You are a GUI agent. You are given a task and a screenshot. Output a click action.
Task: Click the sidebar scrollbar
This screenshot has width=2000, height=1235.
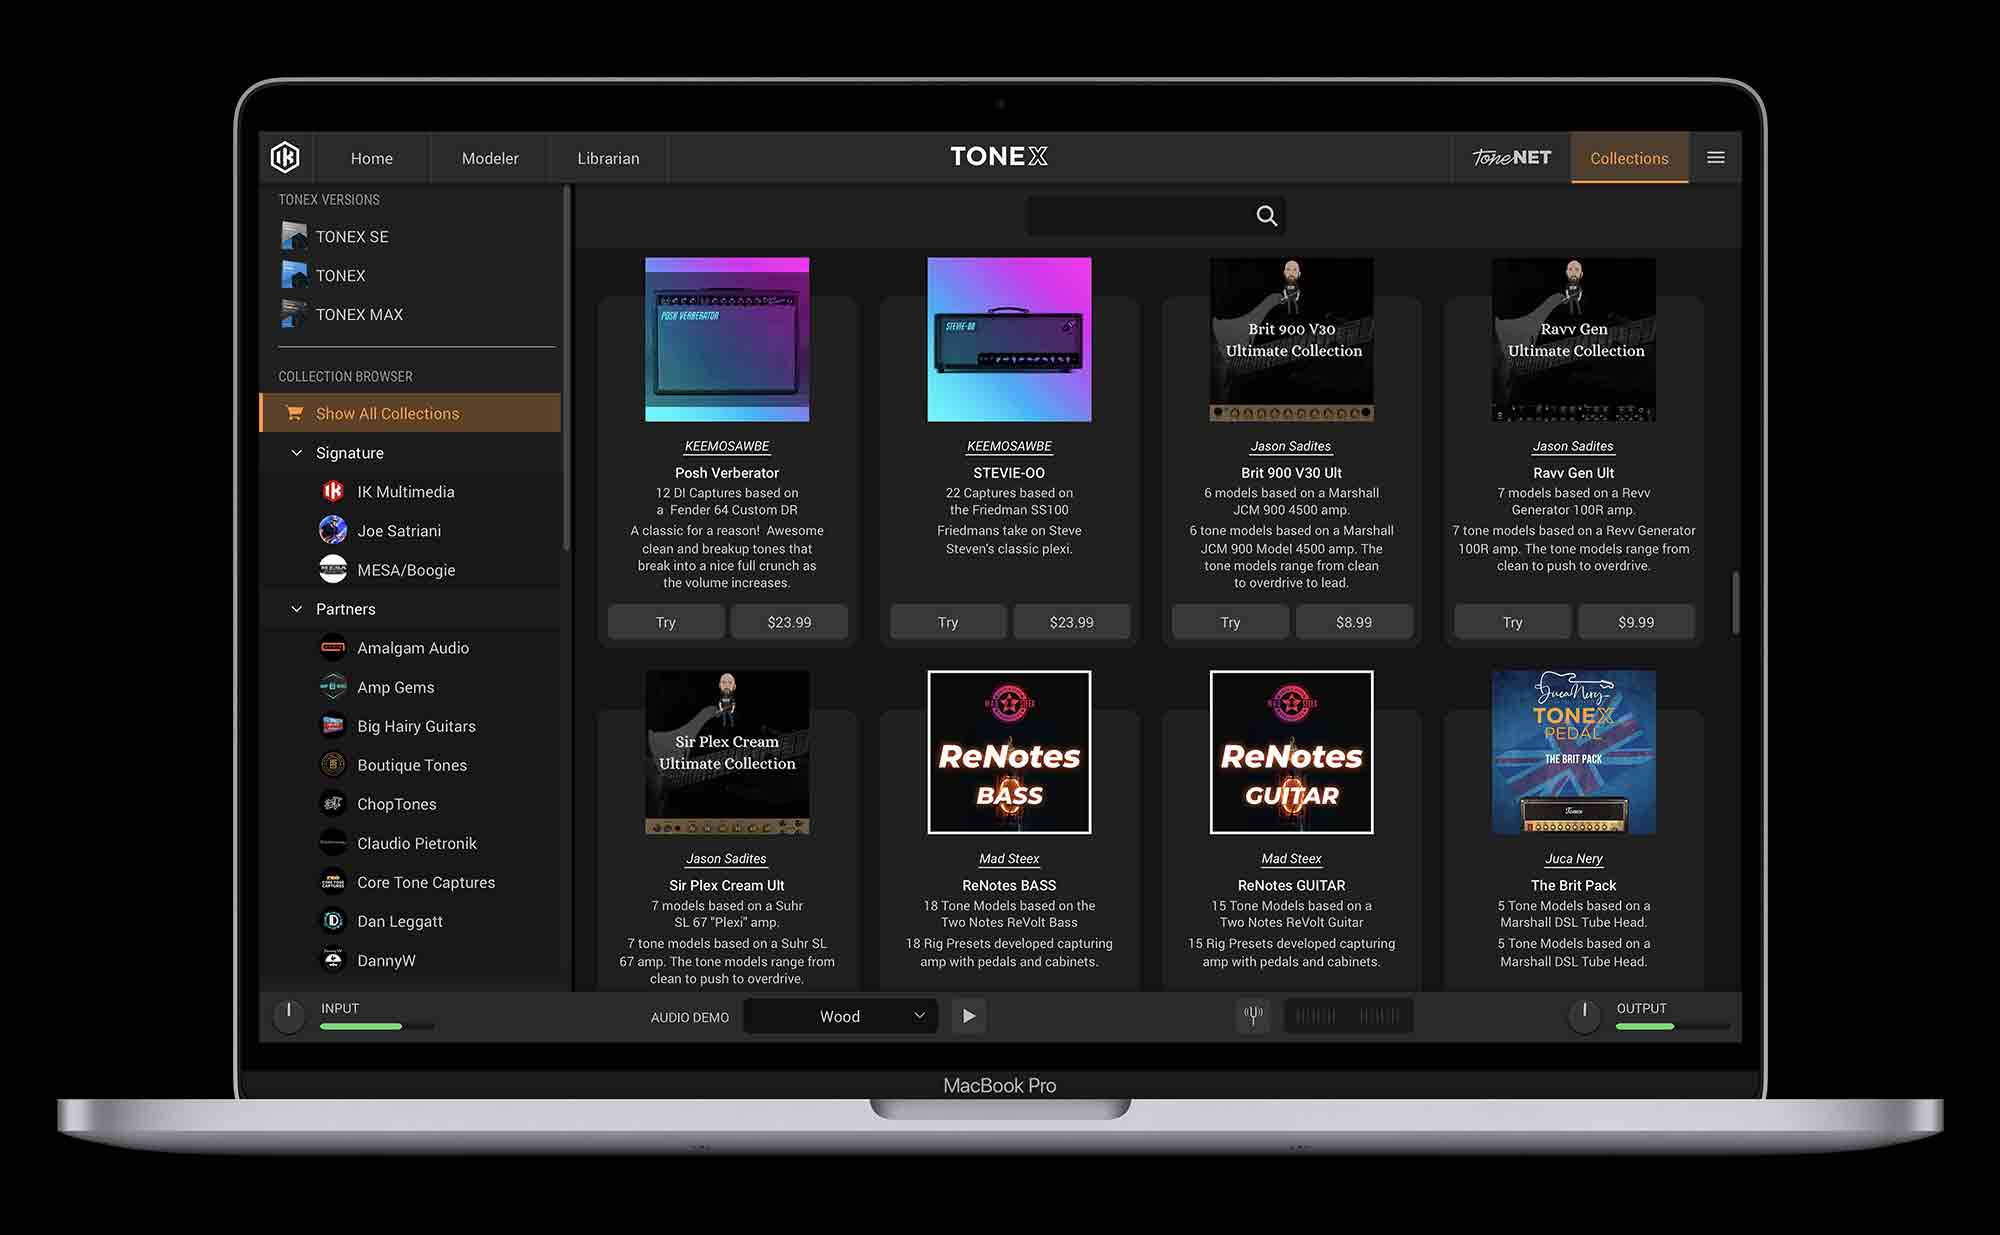566,367
